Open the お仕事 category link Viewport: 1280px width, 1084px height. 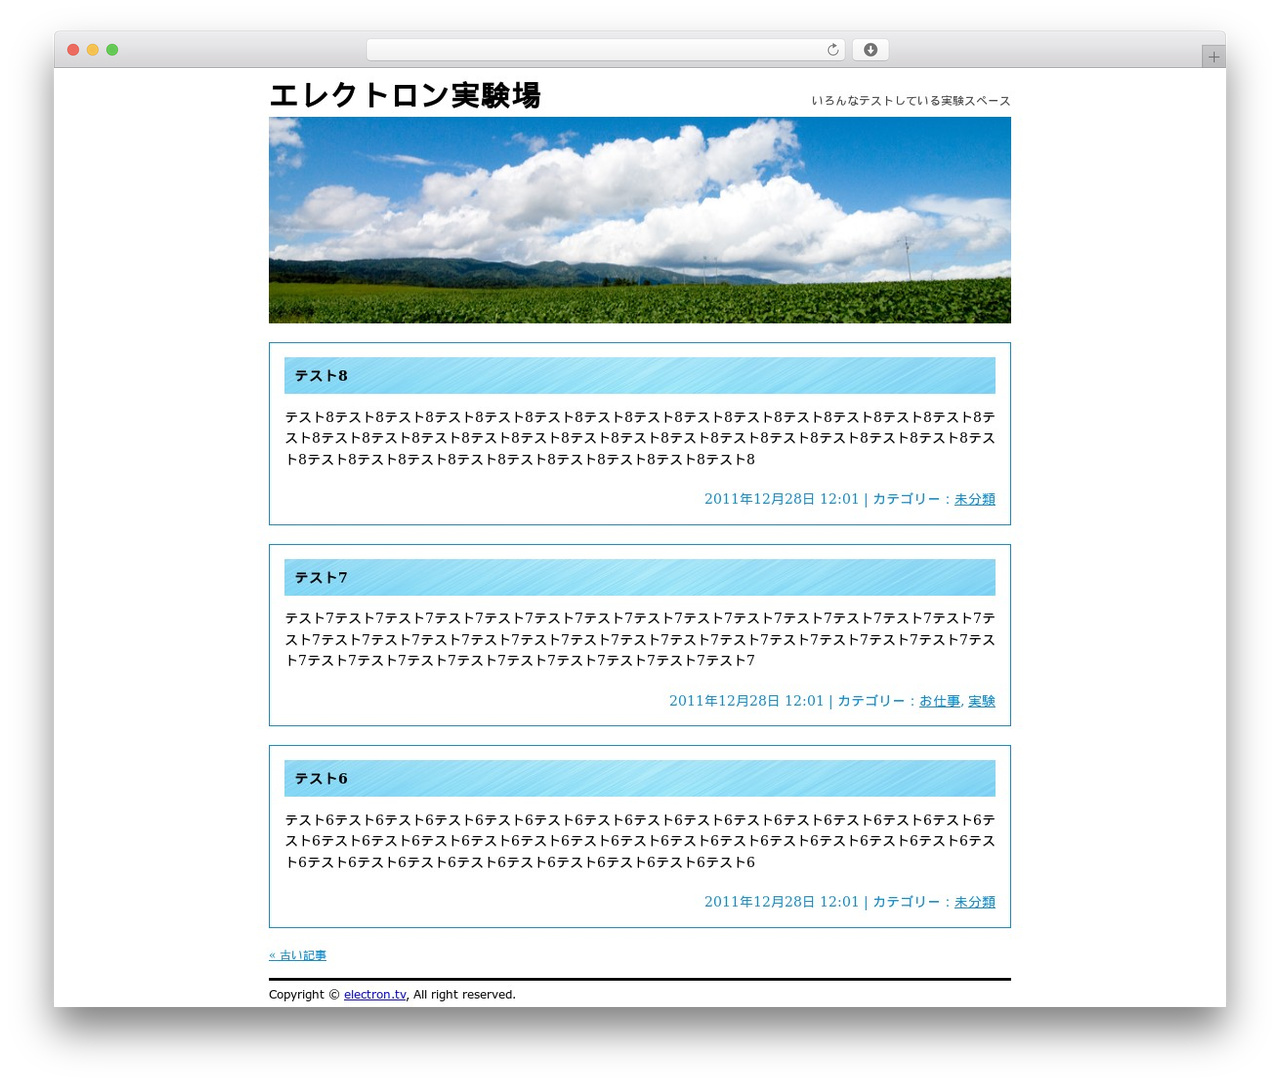(940, 701)
